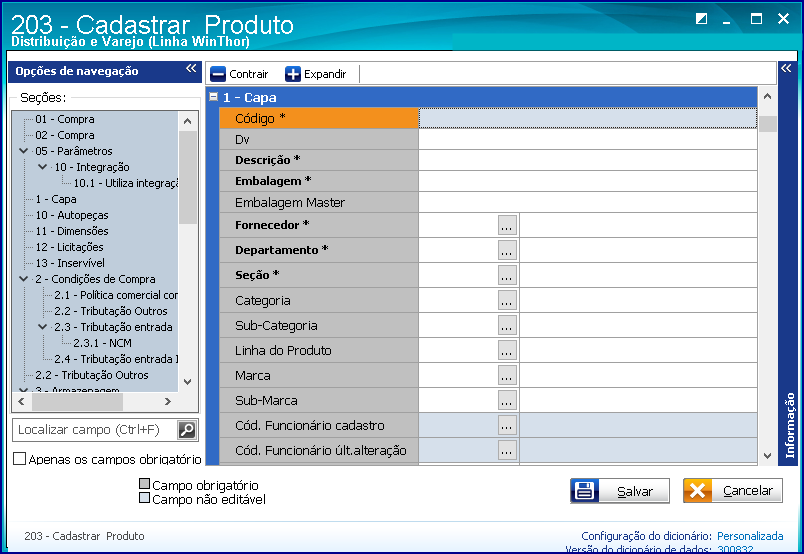The image size is (804, 554).
Task: Click the 300832 dictionary version link
Action: pos(735,549)
